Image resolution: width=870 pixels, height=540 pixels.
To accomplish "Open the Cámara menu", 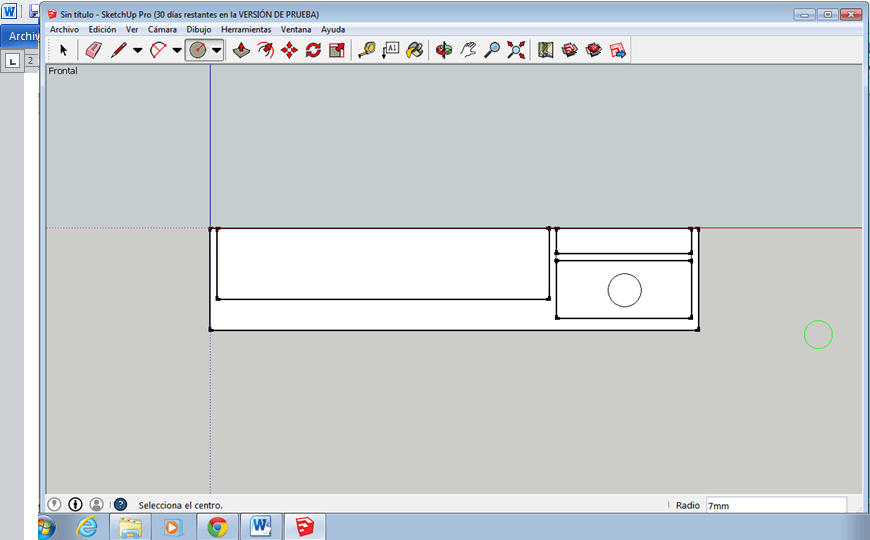I will coord(162,29).
